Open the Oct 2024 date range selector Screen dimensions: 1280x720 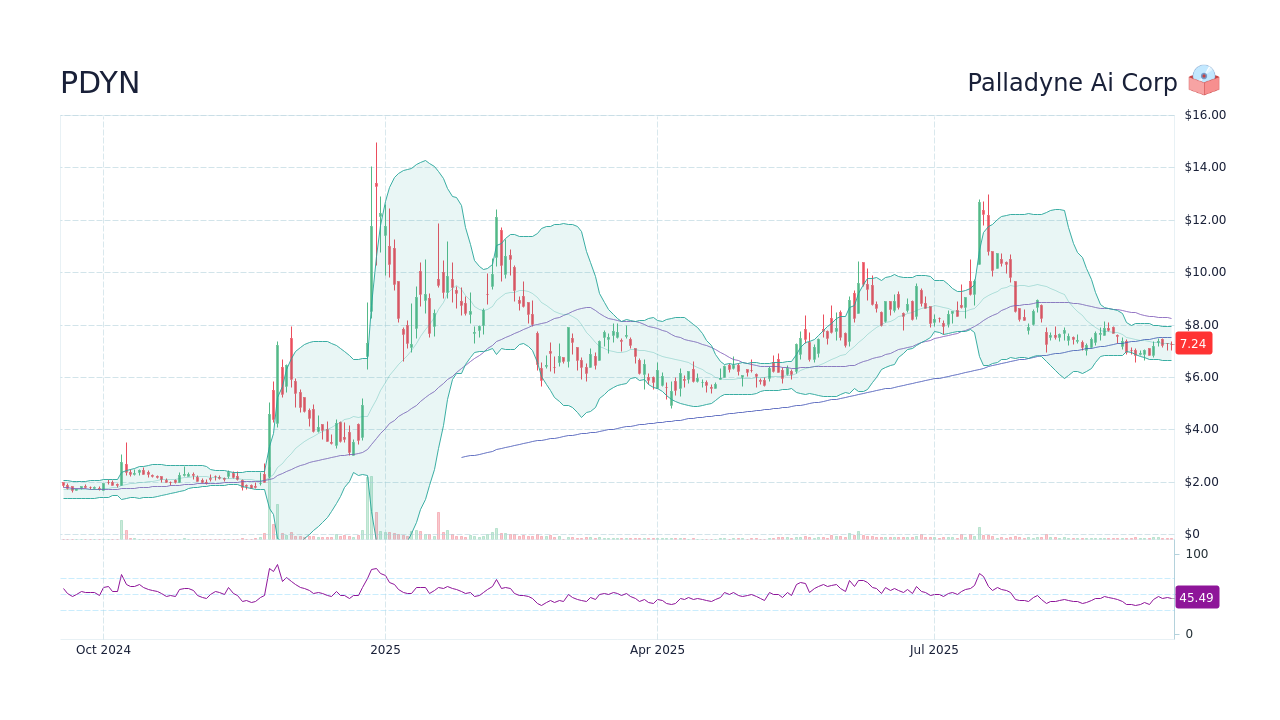coord(103,649)
